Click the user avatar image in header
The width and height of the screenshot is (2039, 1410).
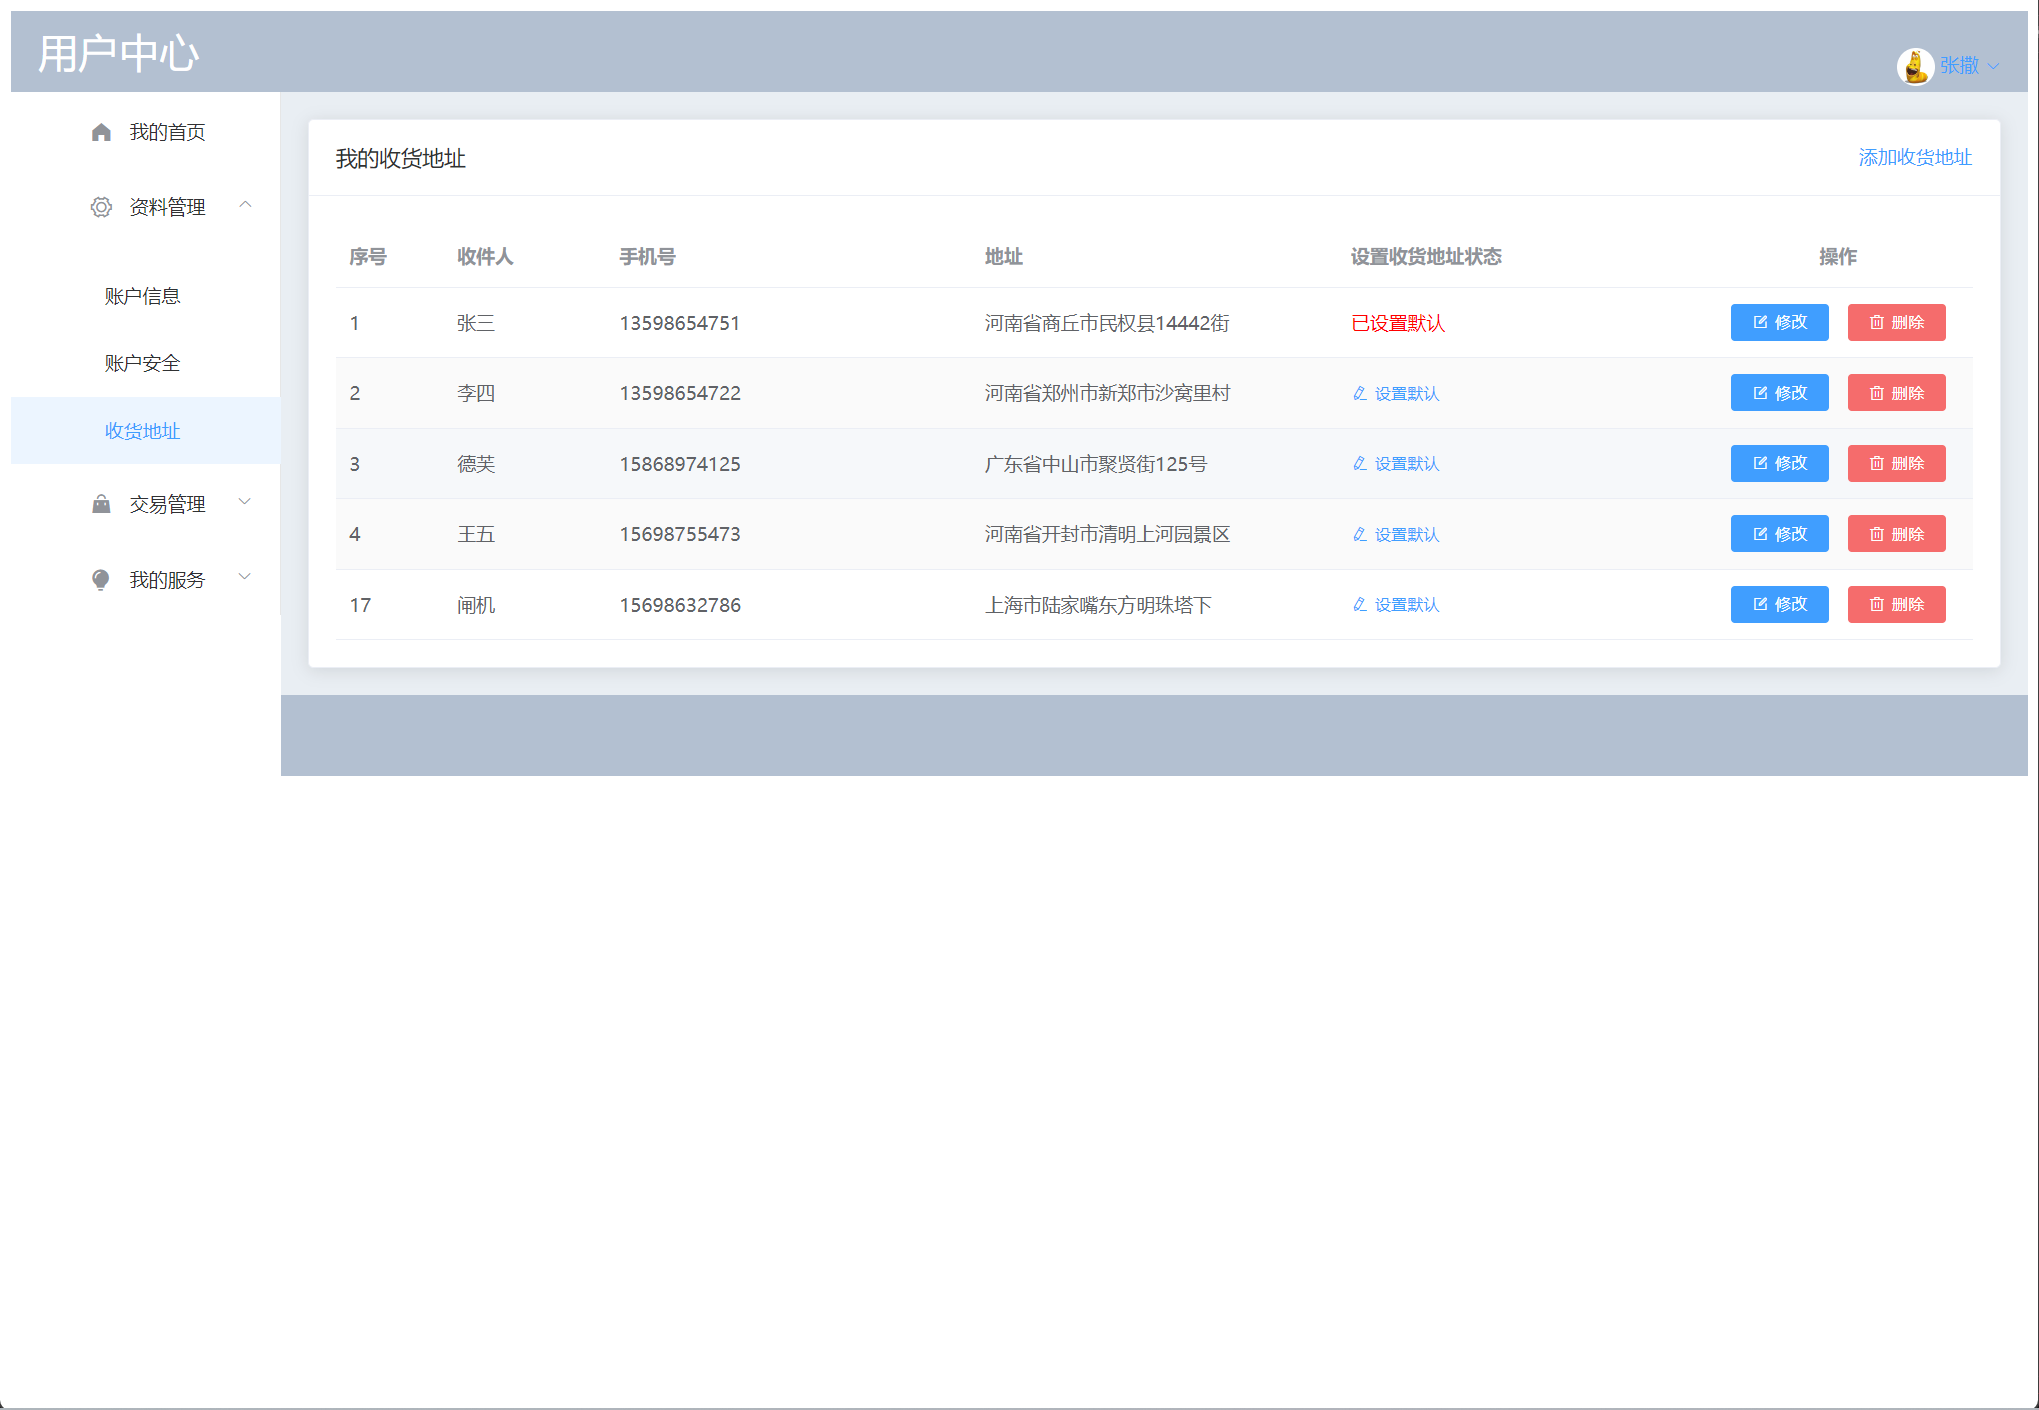coord(1914,66)
